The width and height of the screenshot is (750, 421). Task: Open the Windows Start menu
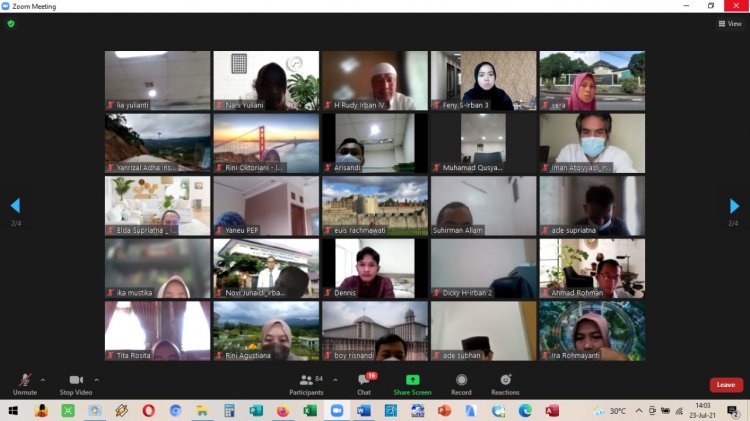(x=13, y=410)
